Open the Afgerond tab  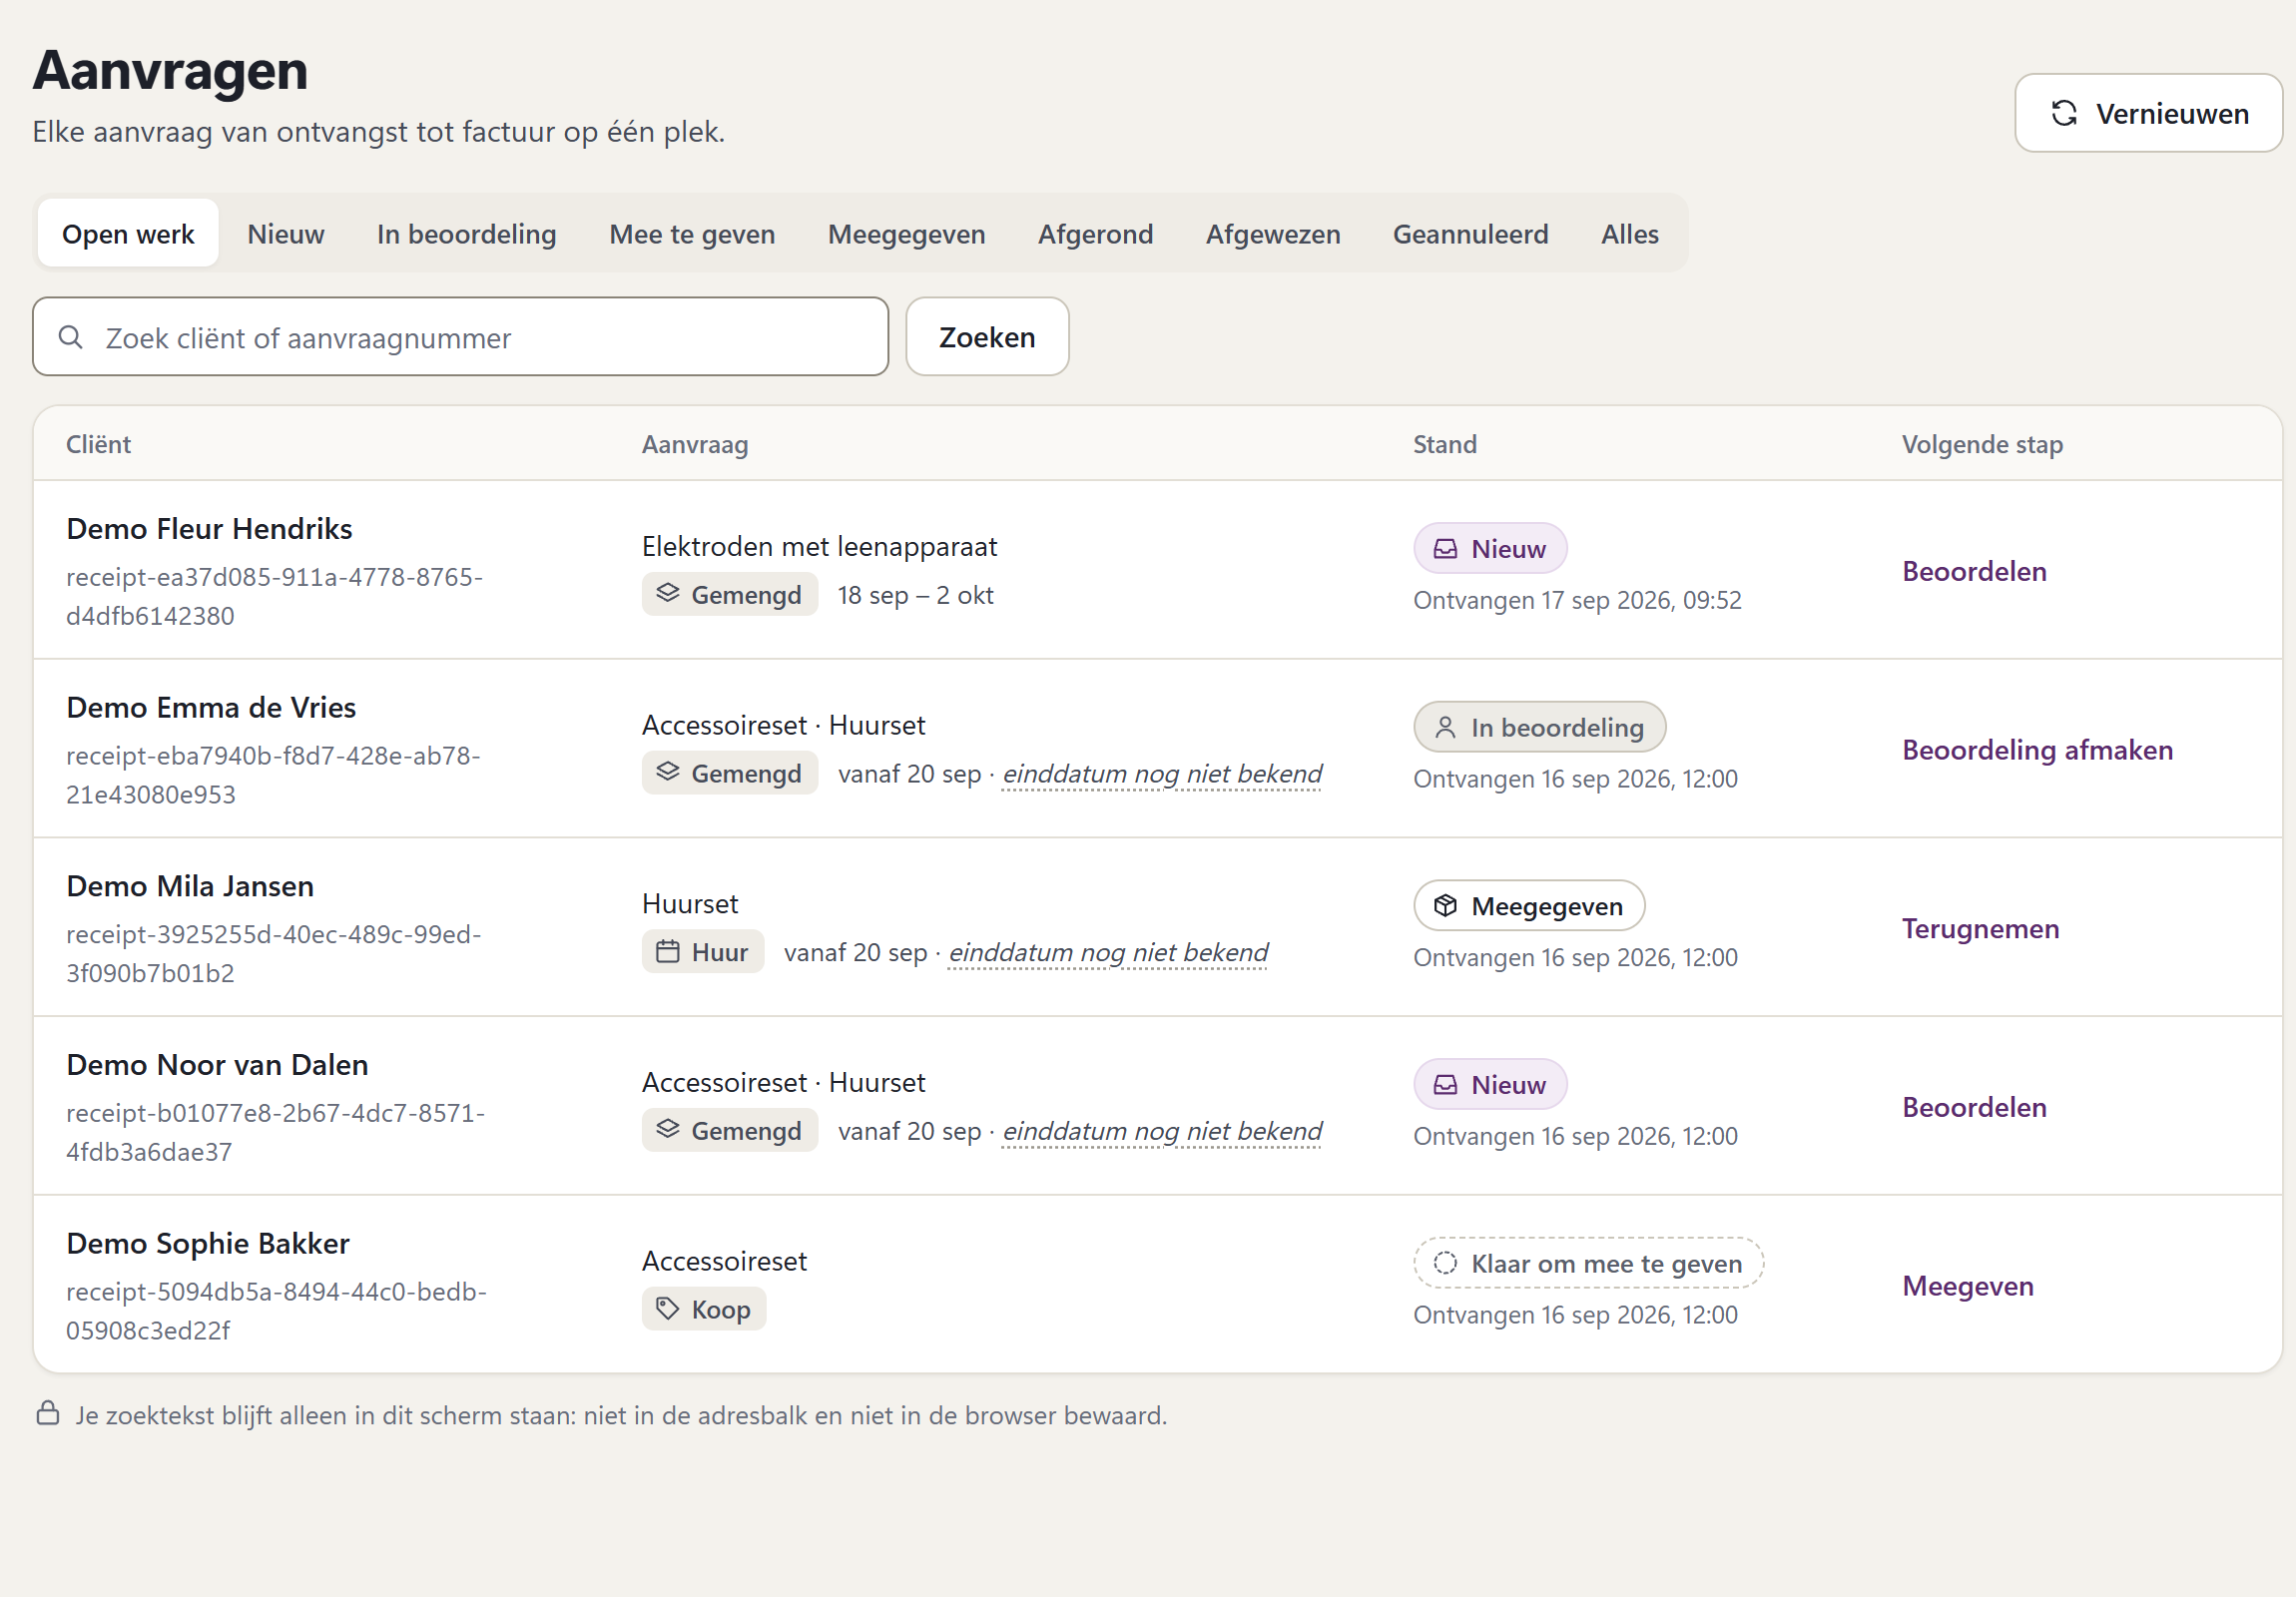(1095, 233)
